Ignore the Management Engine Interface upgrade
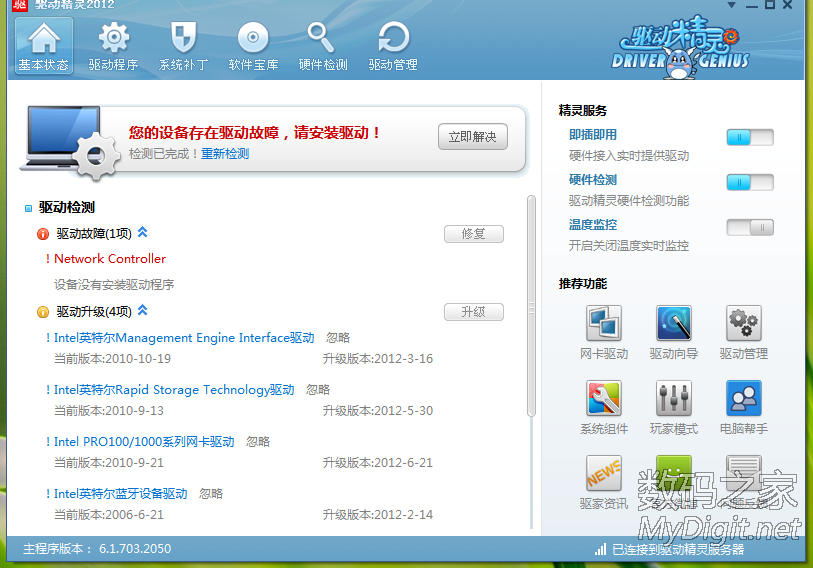Screen dimensions: 813x568 pos(338,338)
